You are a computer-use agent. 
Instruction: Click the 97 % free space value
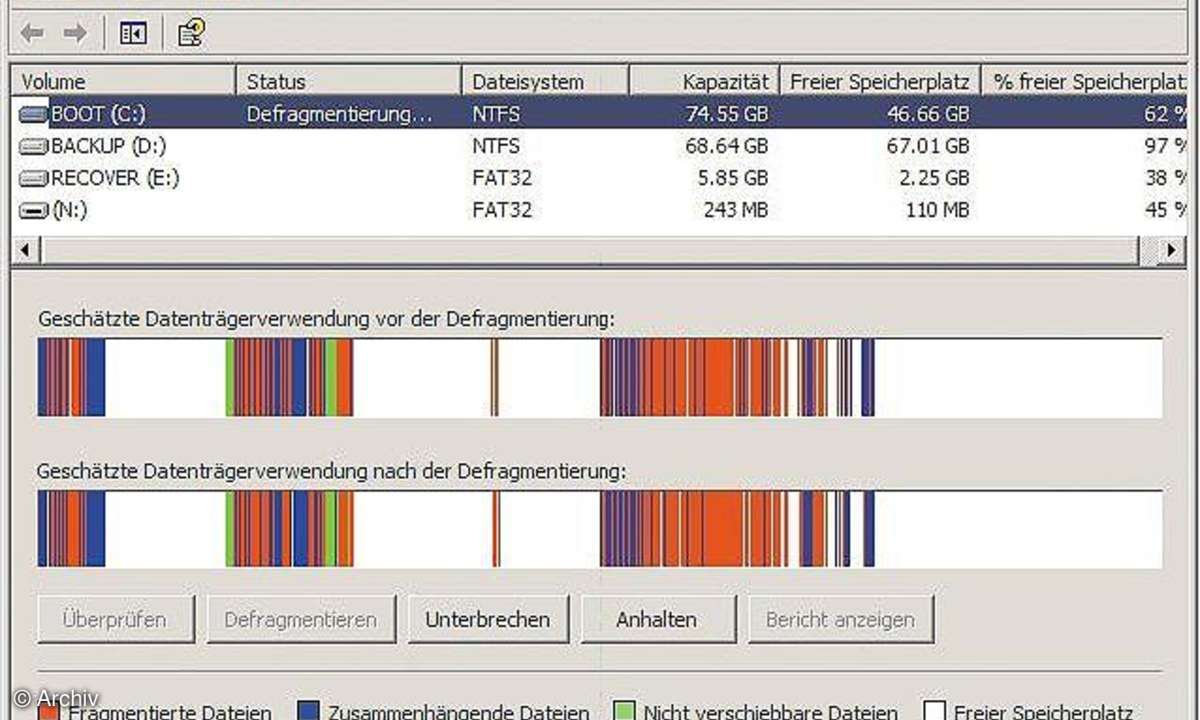click(x=1164, y=147)
